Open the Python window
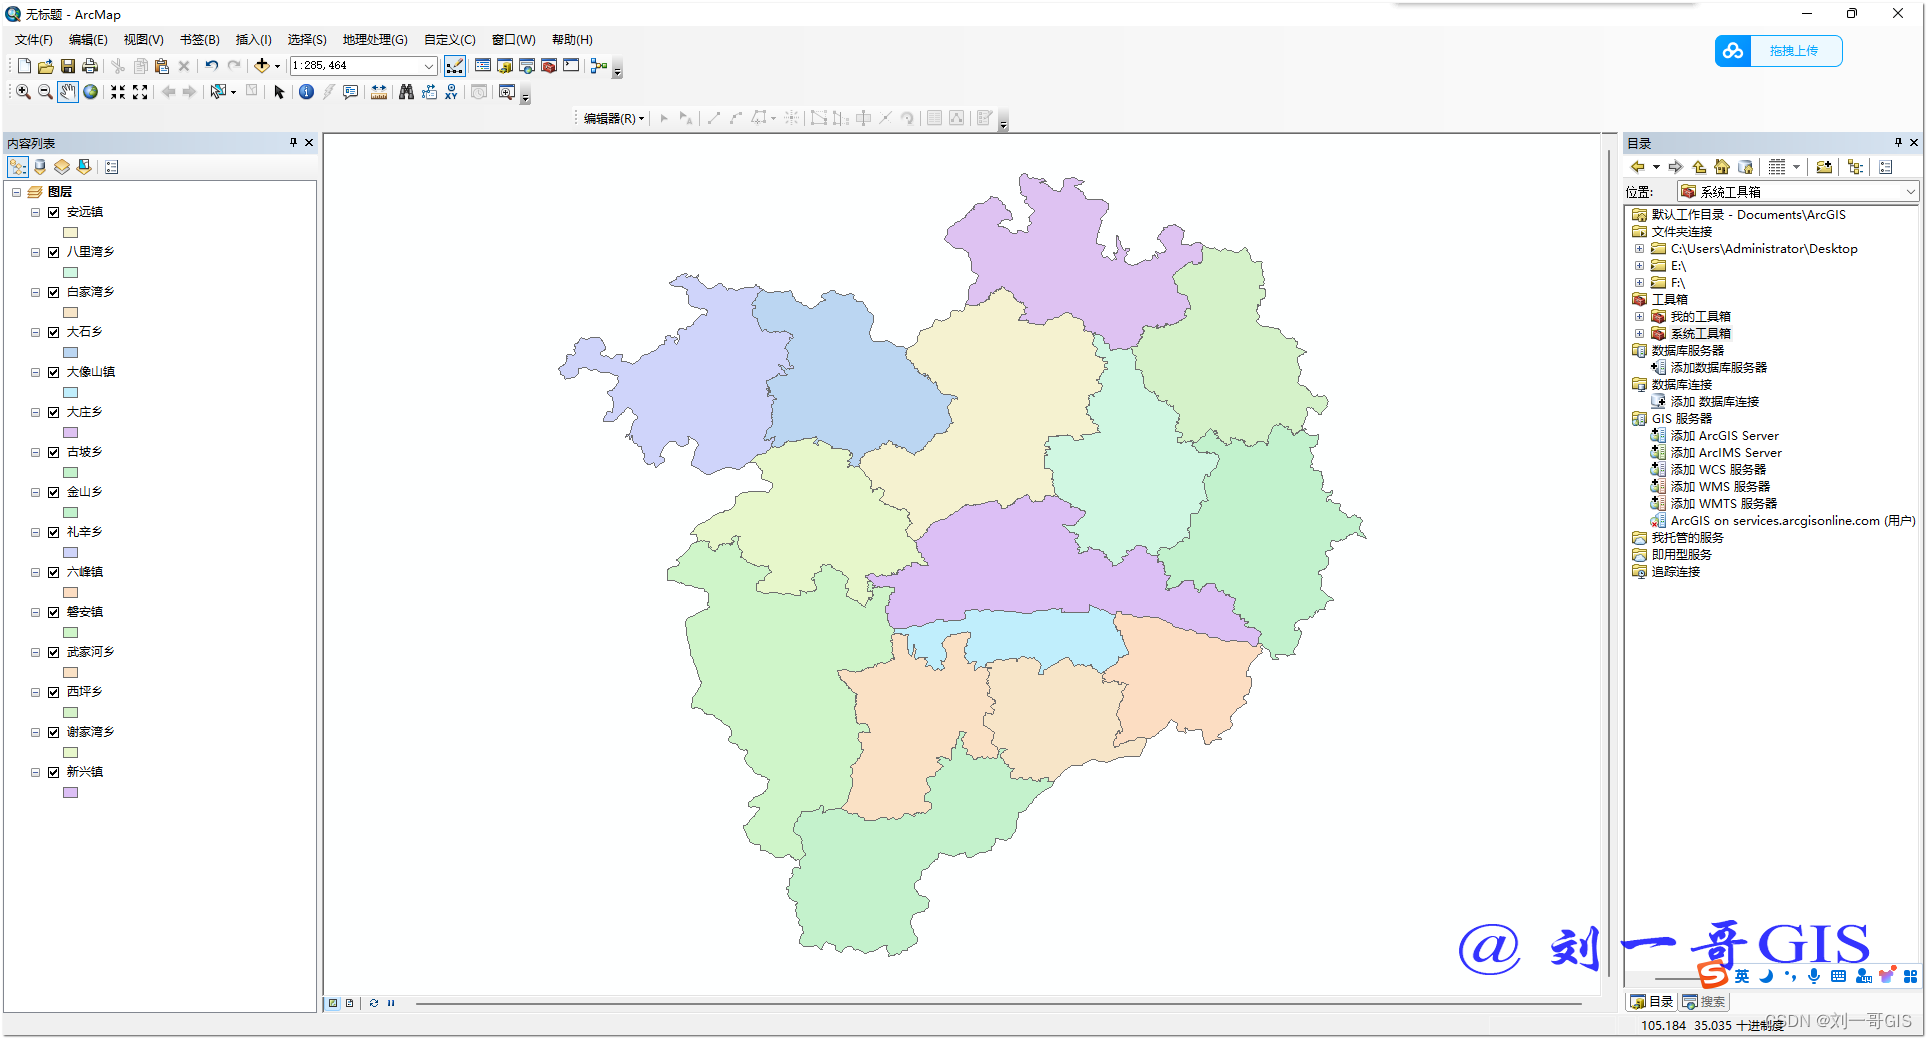The image size is (1927, 1039). click(571, 66)
